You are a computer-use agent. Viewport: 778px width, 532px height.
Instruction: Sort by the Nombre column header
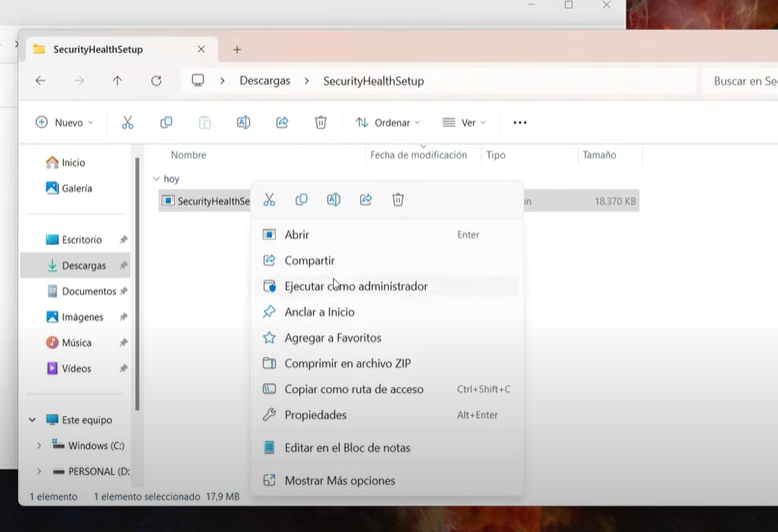(x=189, y=155)
